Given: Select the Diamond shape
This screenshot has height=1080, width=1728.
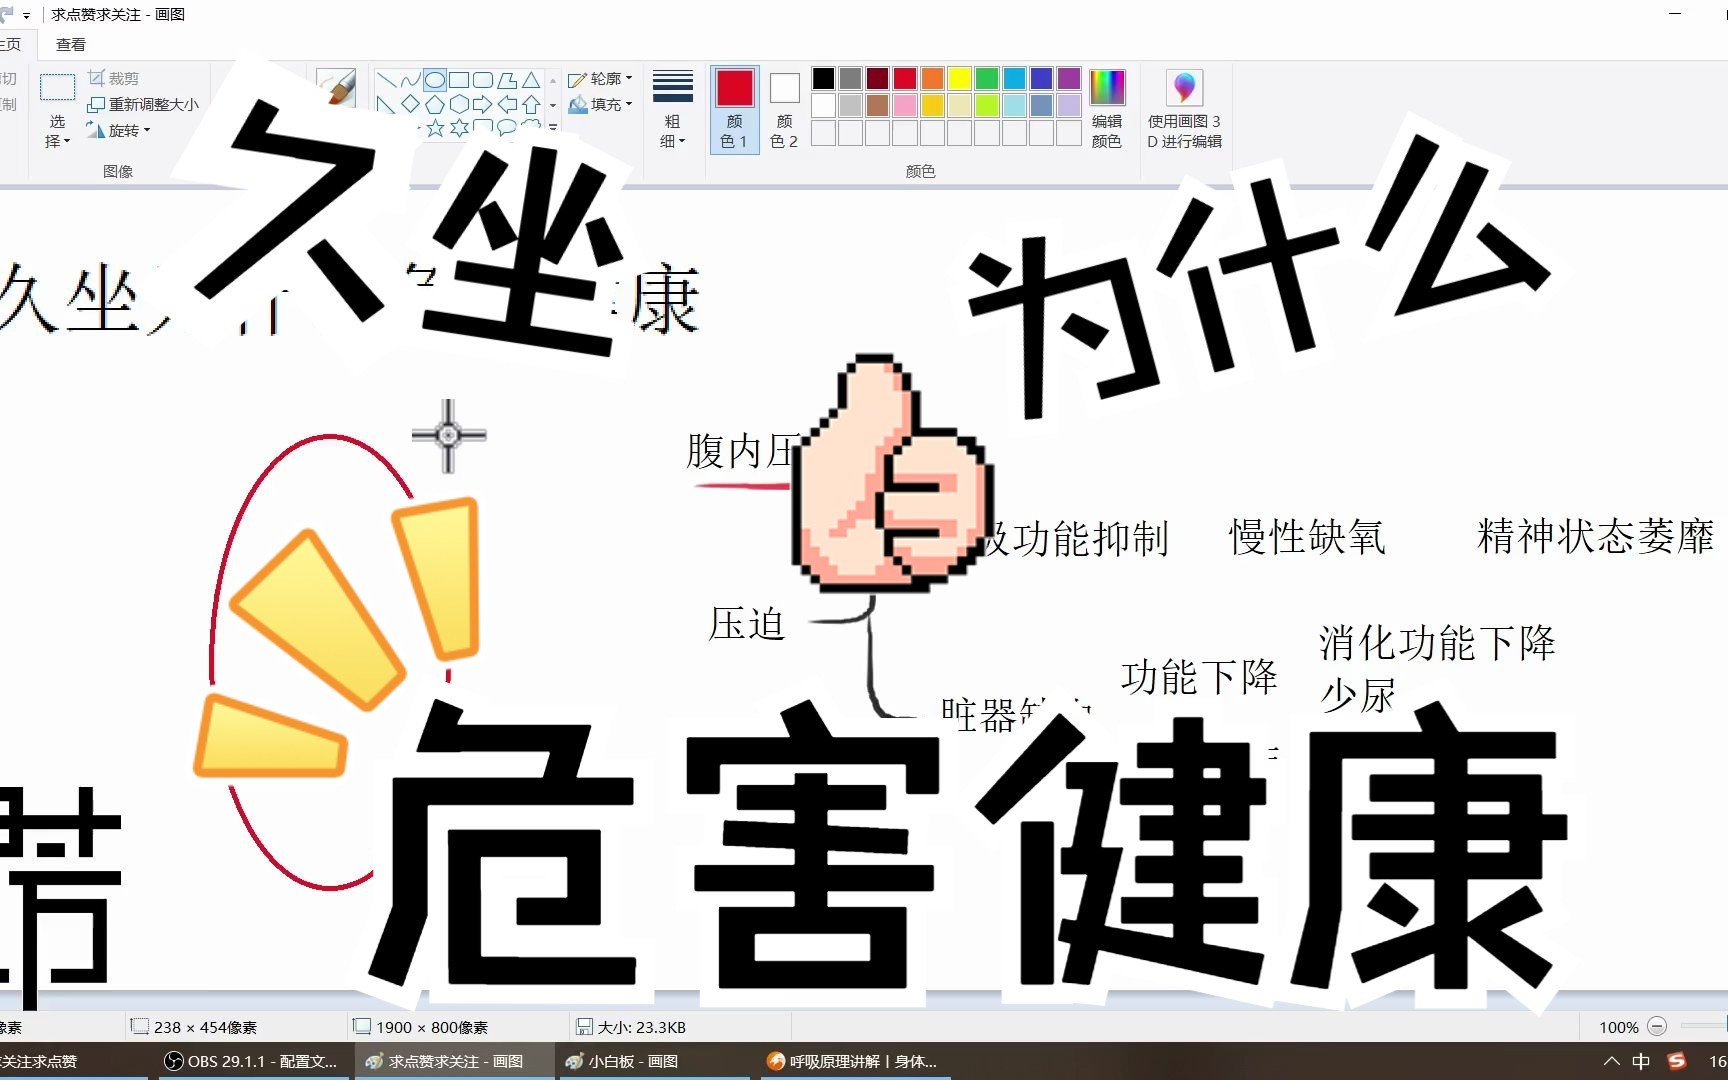Looking at the screenshot, I should (x=410, y=104).
